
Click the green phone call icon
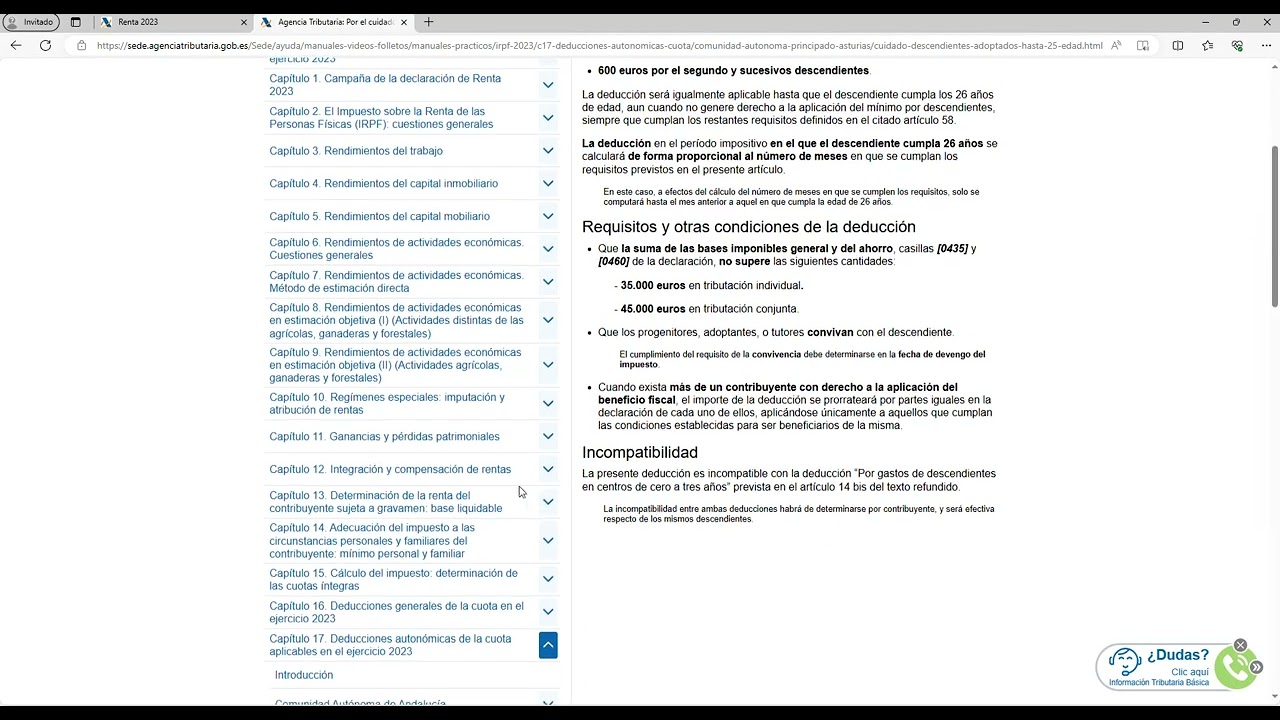(x=1236, y=669)
